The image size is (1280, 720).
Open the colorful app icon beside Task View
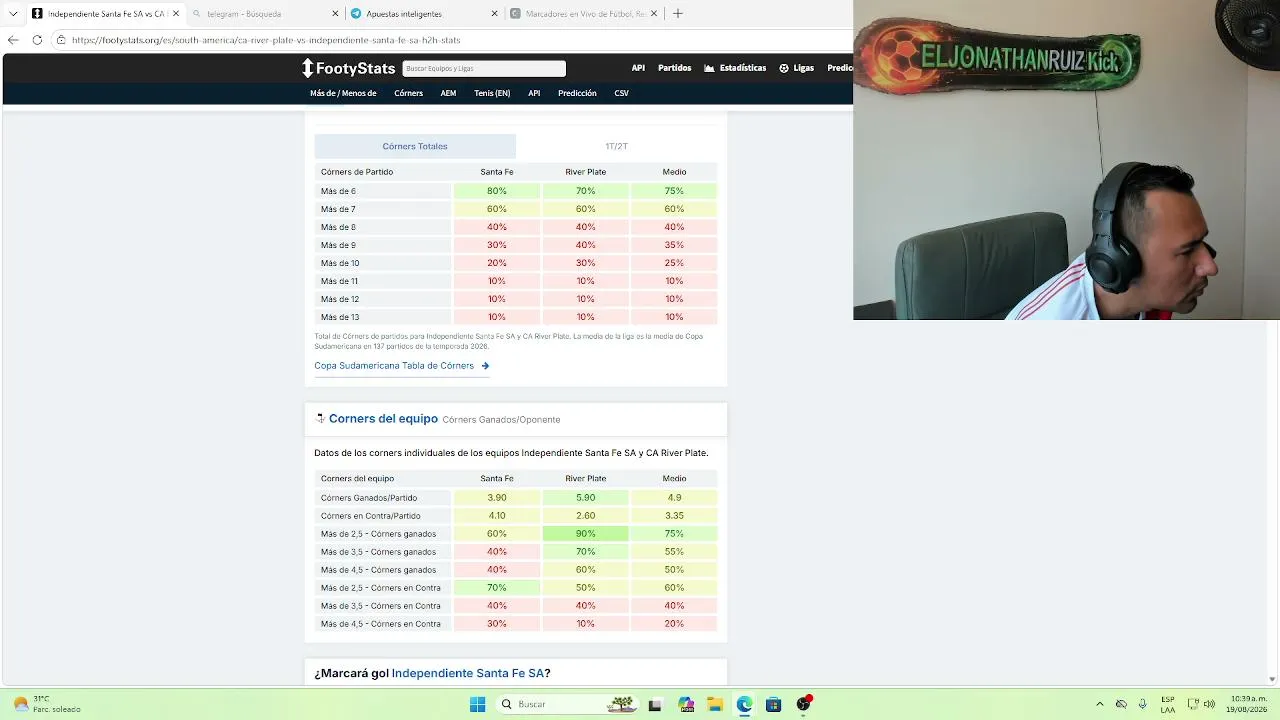(685, 704)
